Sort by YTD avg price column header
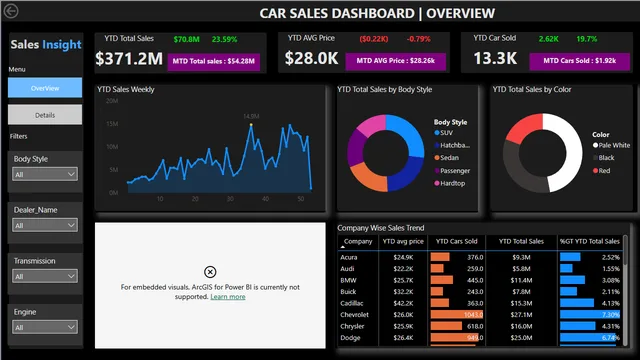 [403, 241]
